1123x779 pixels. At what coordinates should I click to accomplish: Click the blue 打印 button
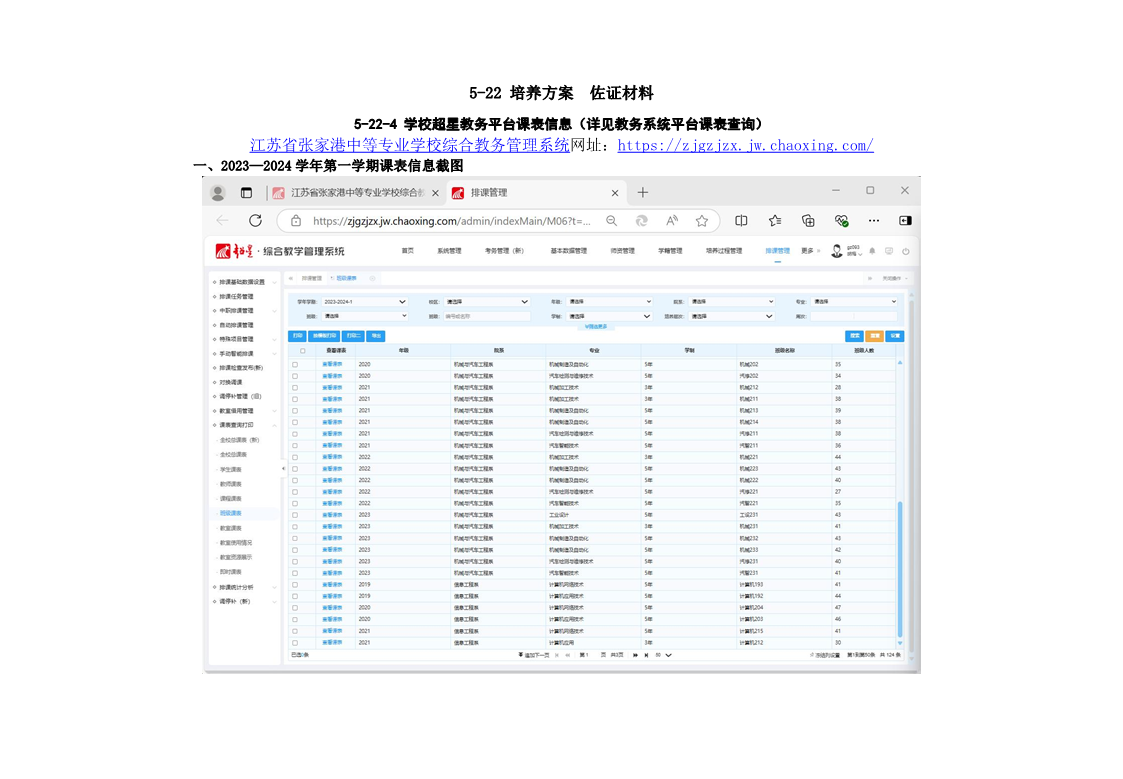point(297,336)
